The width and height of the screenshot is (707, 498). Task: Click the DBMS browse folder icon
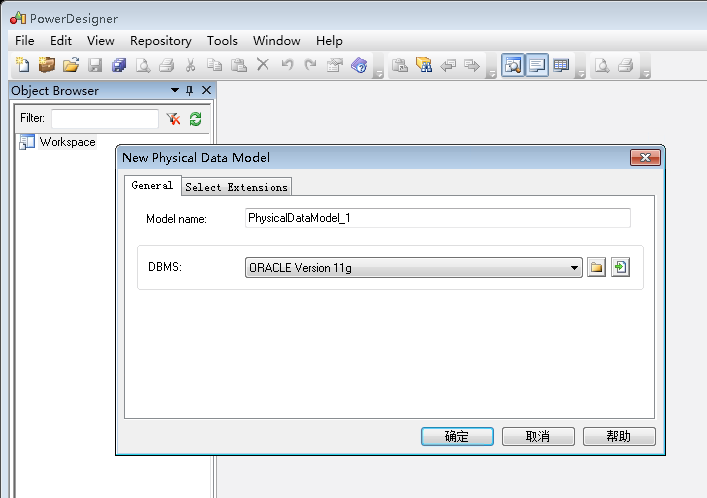point(596,267)
